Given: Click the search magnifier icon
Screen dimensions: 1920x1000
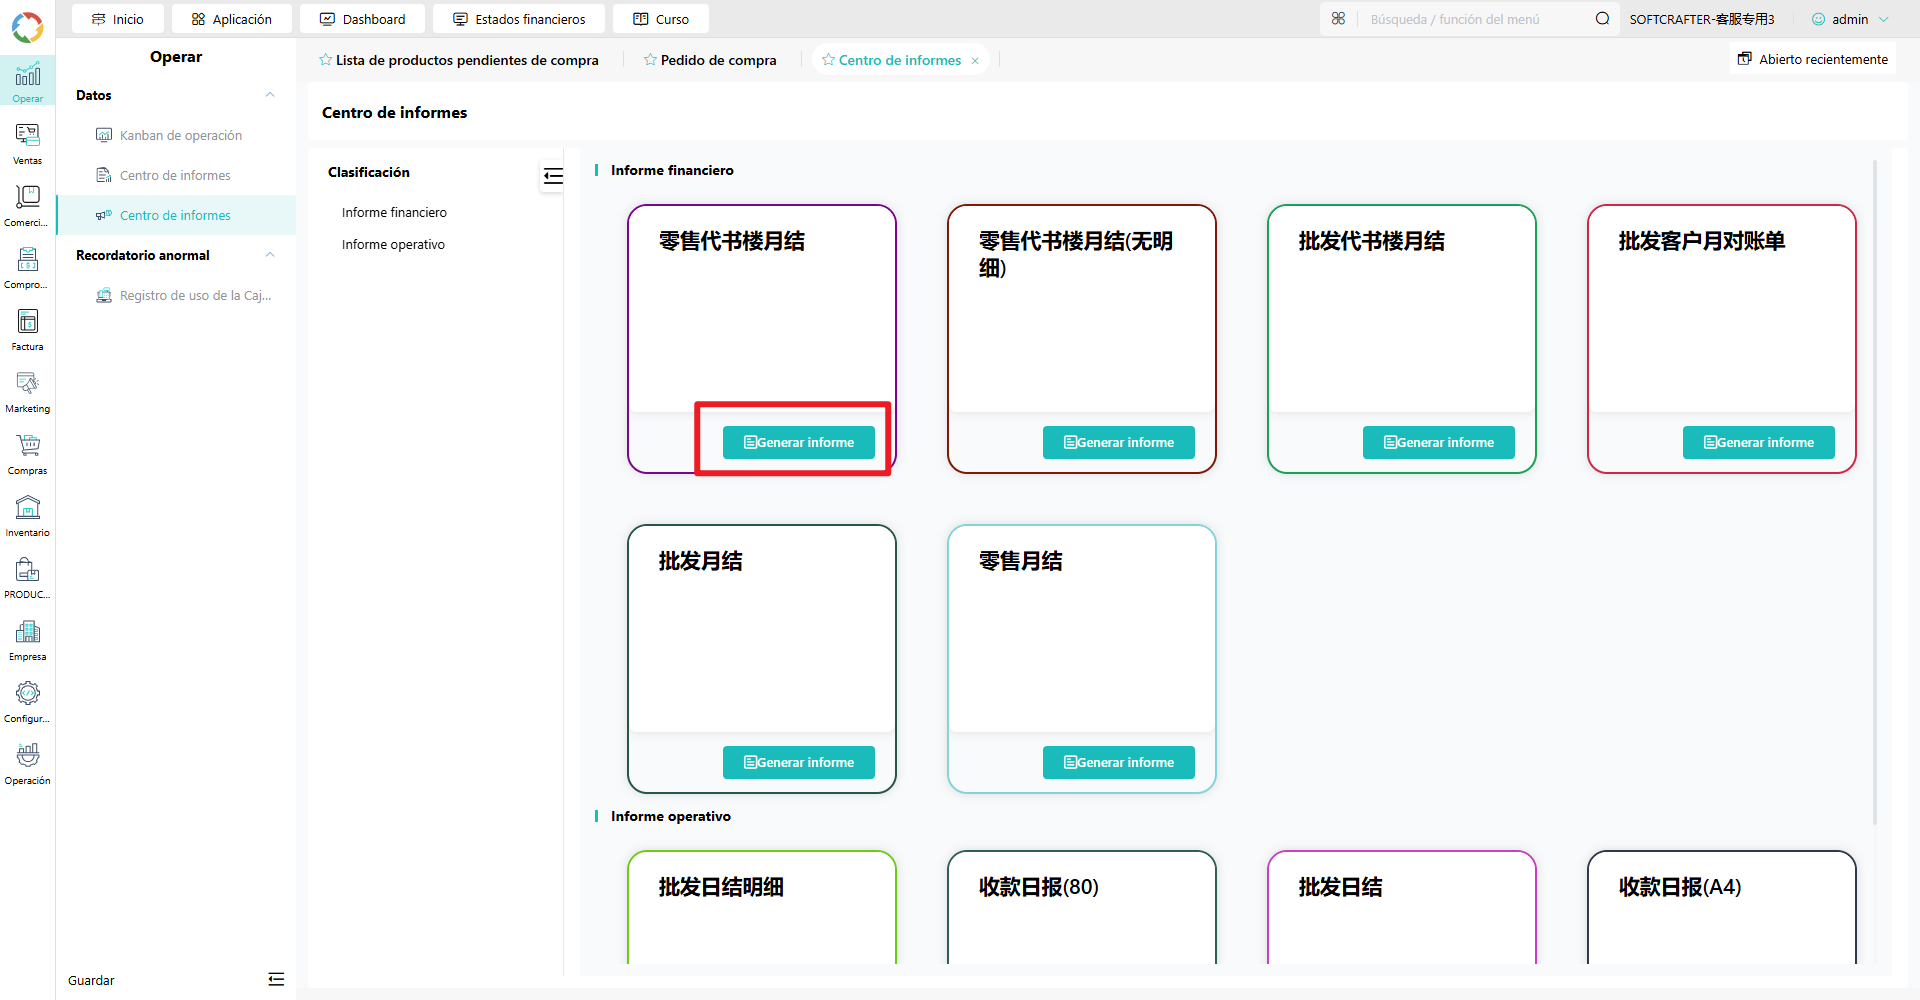Looking at the screenshot, I should click(1602, 19).
